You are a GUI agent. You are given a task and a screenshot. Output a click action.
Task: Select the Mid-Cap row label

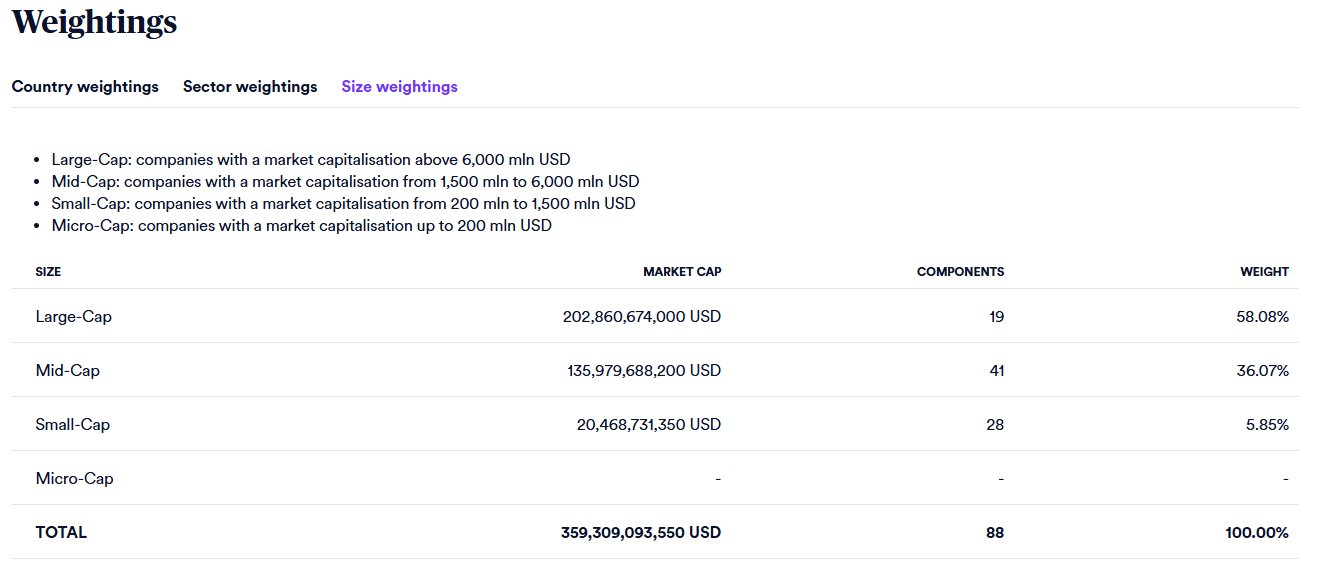click(68, 371)
